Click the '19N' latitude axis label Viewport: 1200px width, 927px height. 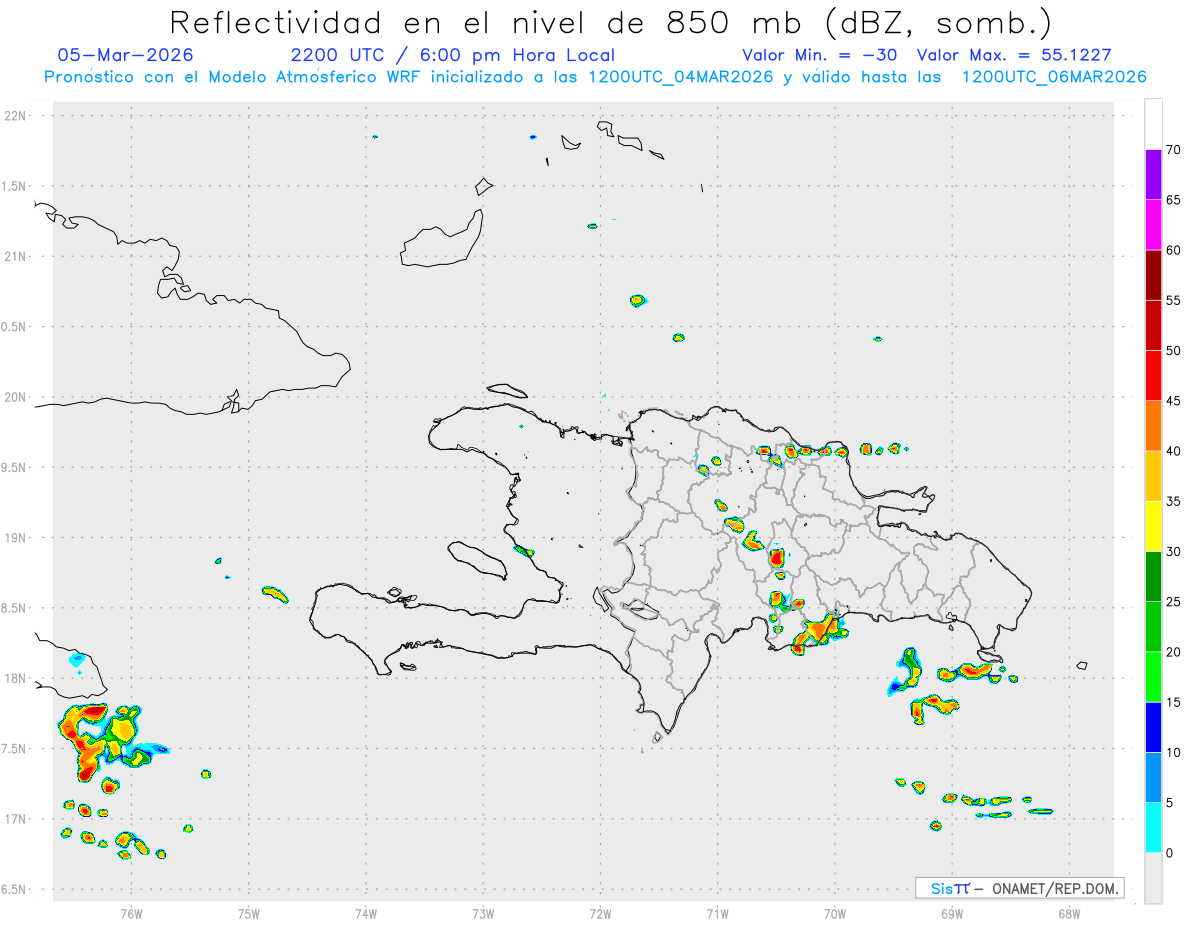[16, 538]
